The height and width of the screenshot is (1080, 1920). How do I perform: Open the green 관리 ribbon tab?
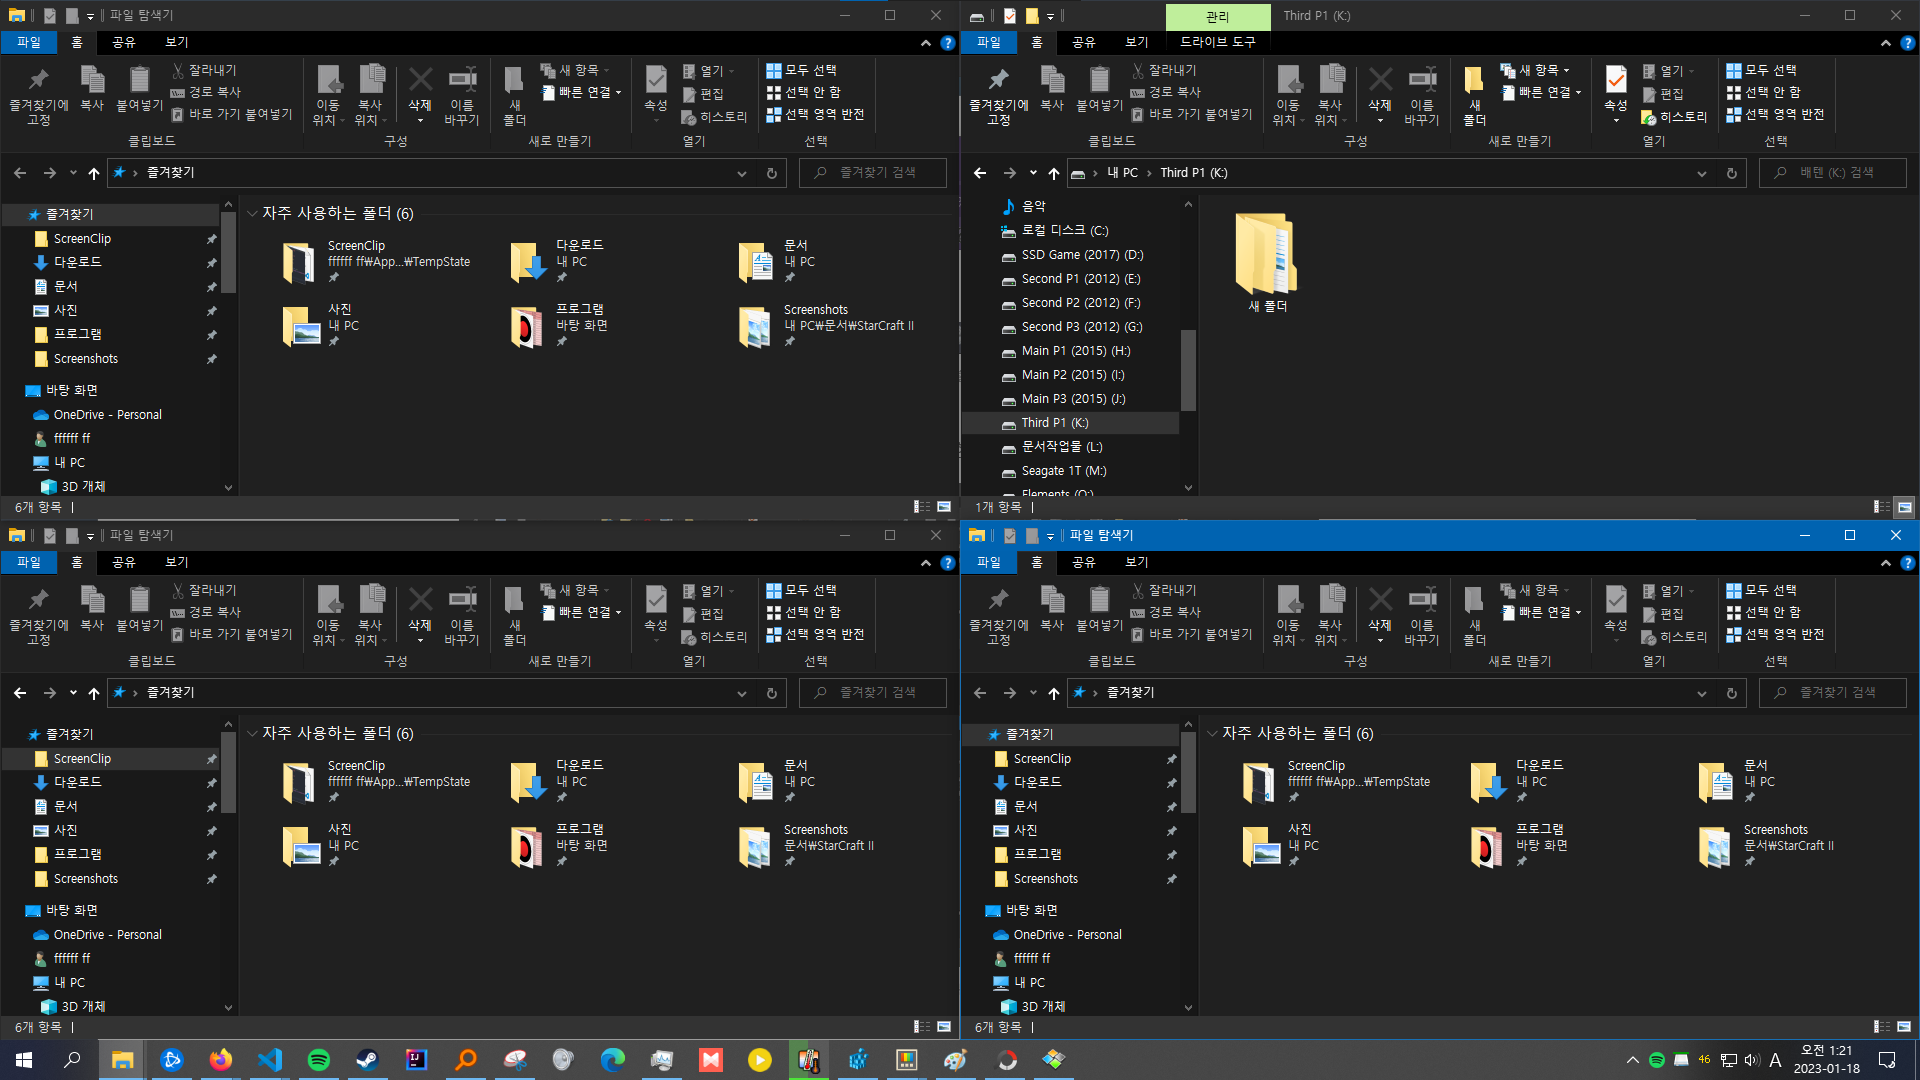(x=1217, y=16)
